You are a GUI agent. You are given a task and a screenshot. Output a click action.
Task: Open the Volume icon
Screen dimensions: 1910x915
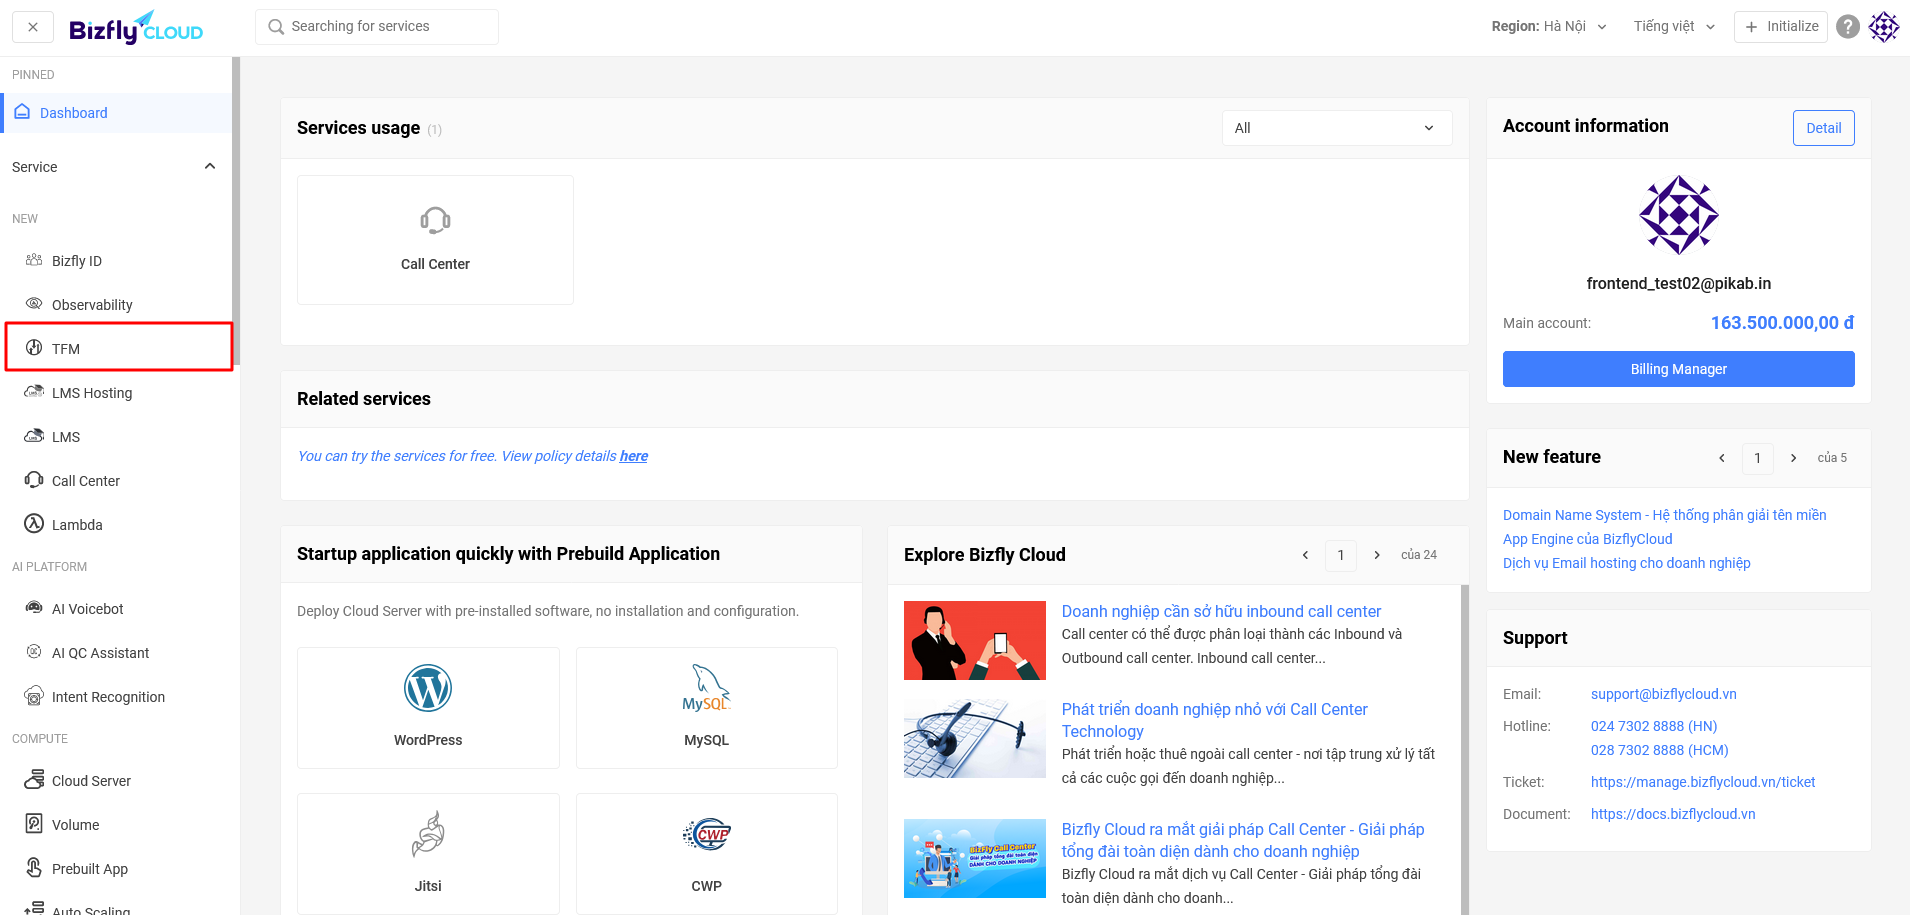pyautogui.click(x=34, y=824)
